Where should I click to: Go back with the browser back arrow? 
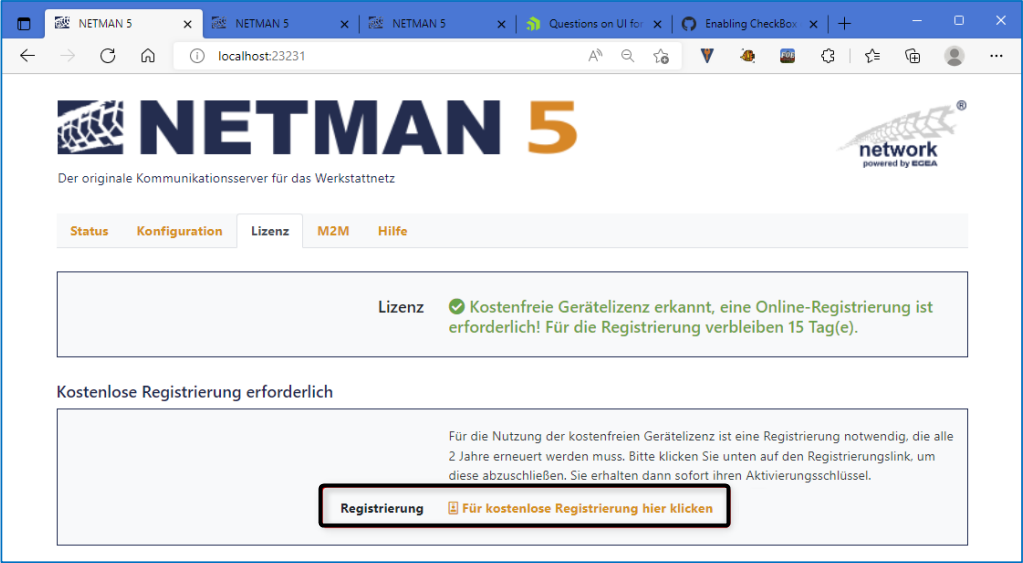point(27,56)
